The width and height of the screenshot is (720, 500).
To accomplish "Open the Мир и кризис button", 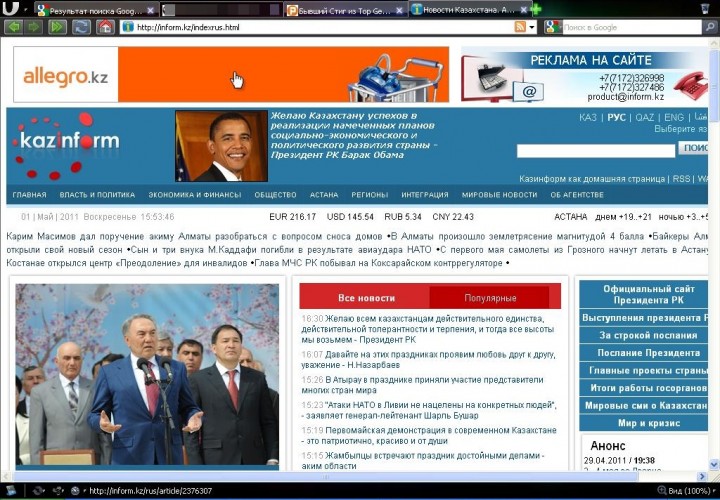I will pos(643,423).
